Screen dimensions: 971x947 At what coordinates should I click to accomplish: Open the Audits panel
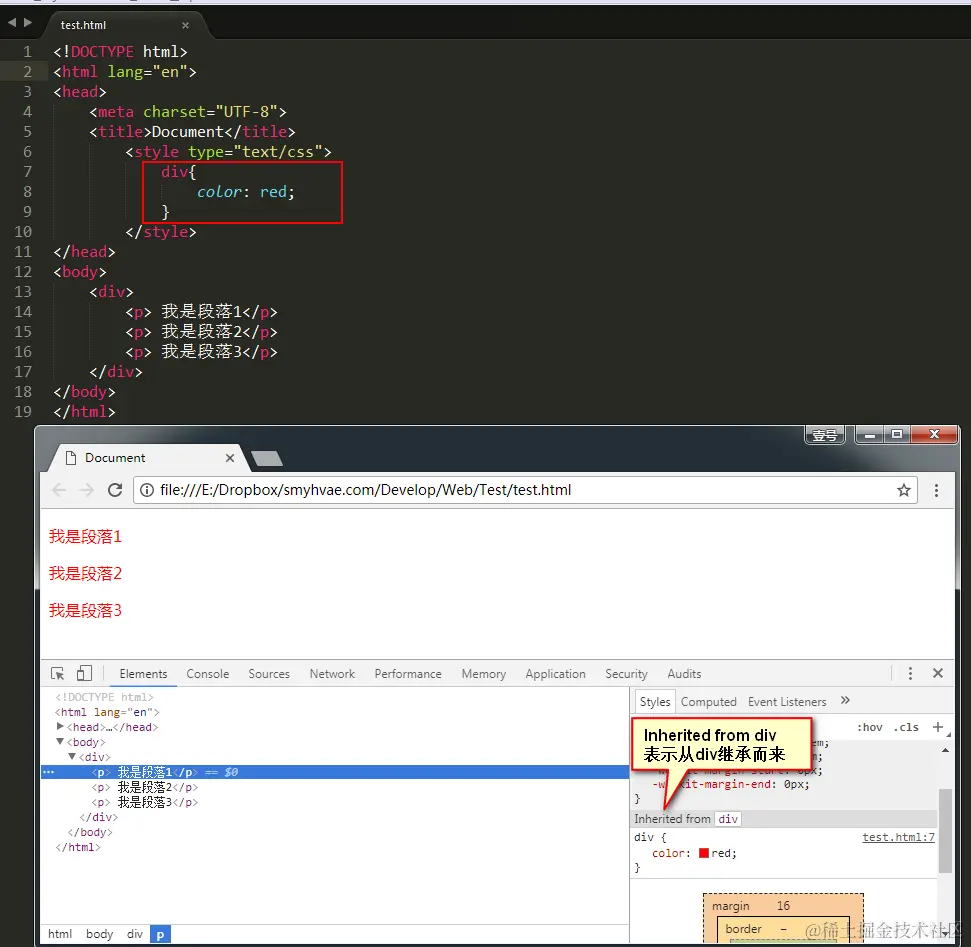pos(684,674)
